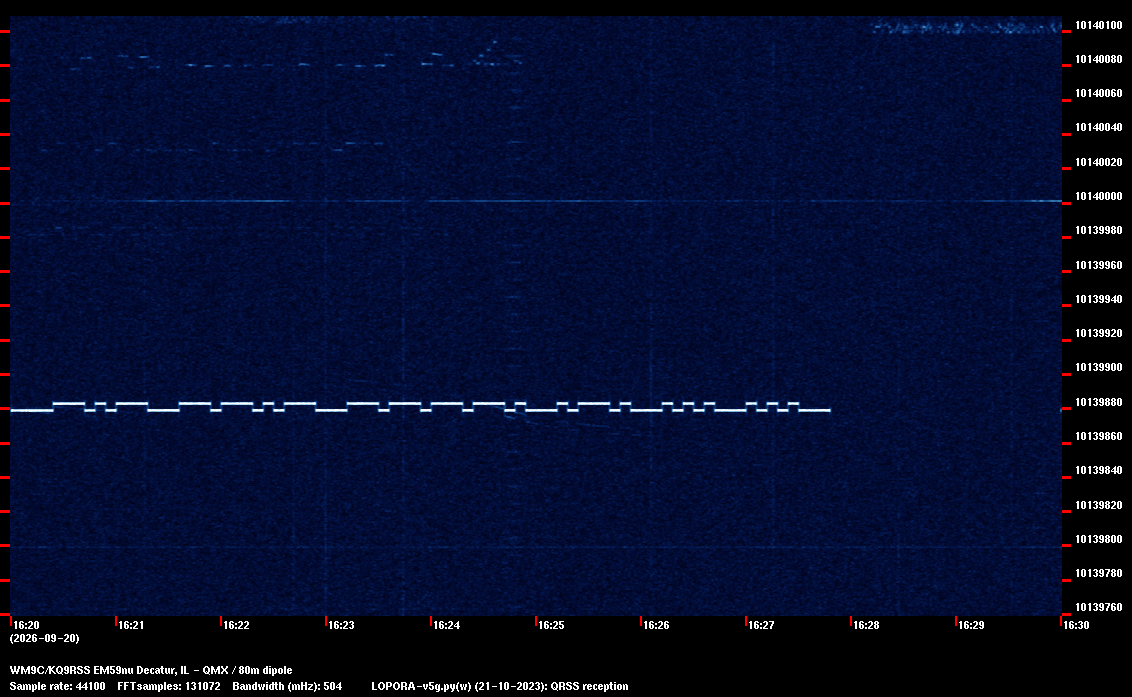Click the WM9C/KQ9RSS station caption
The width and height of the screenshot is (1132, 697).
tap(151, 670)
